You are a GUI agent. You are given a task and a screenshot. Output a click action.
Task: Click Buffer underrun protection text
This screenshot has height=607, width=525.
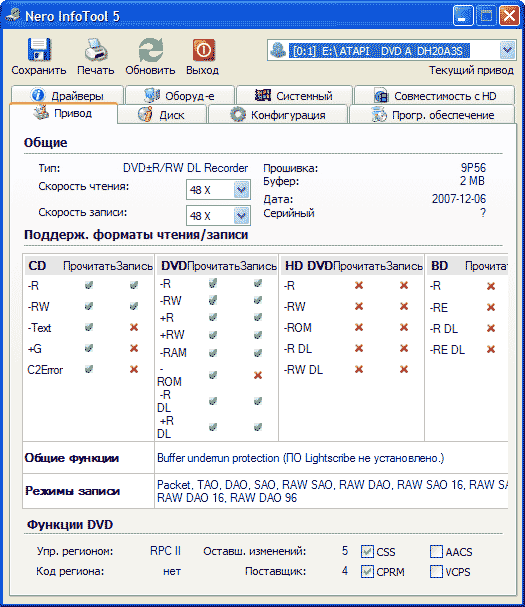(x=218, y=458)
